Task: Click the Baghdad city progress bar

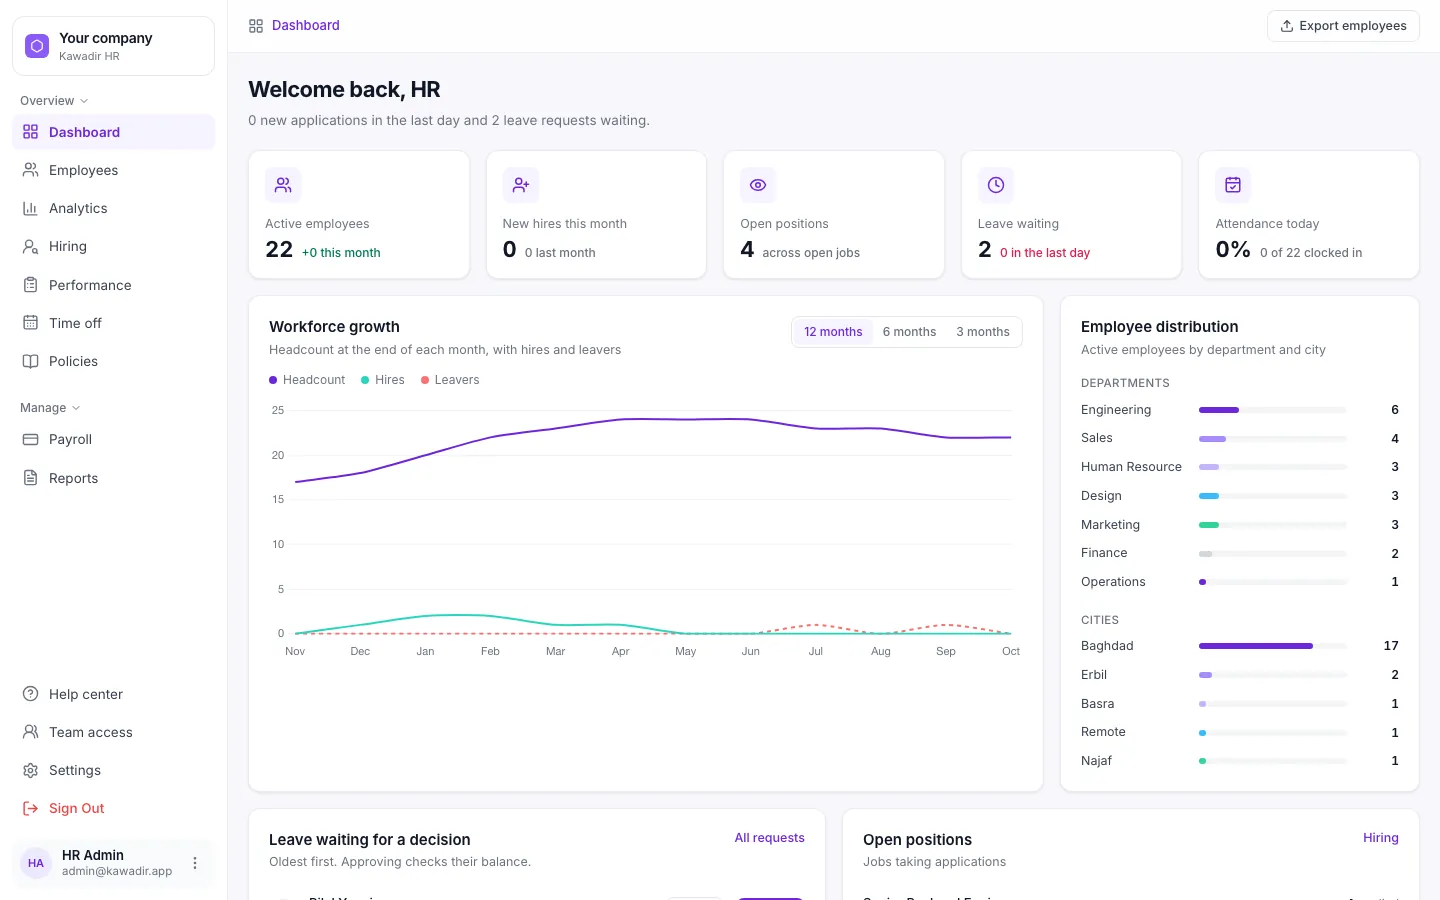Action: (x=1273, y=646)
